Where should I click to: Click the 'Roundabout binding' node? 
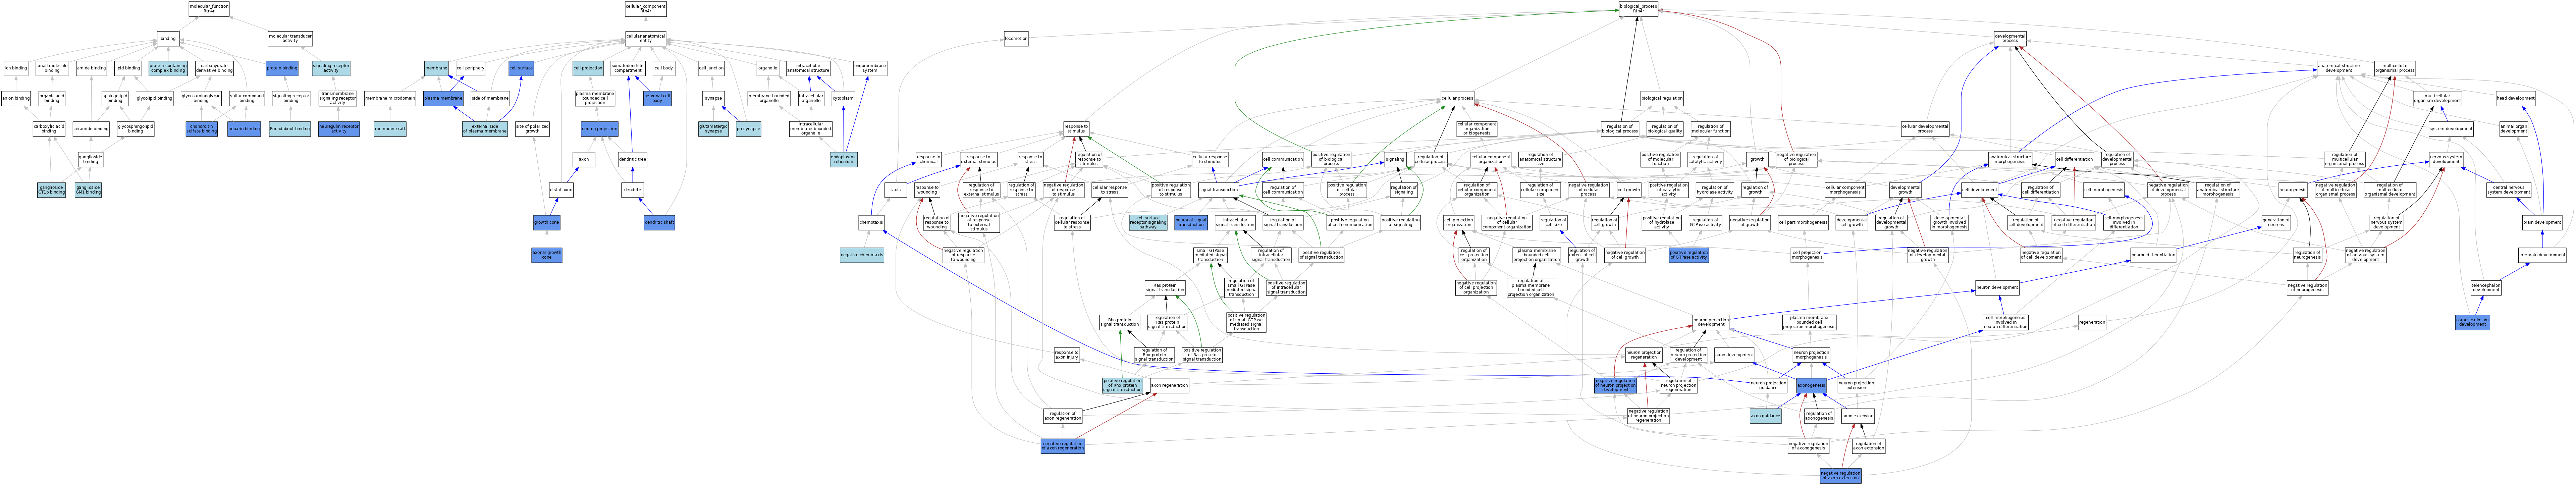[x=290, y=129]
